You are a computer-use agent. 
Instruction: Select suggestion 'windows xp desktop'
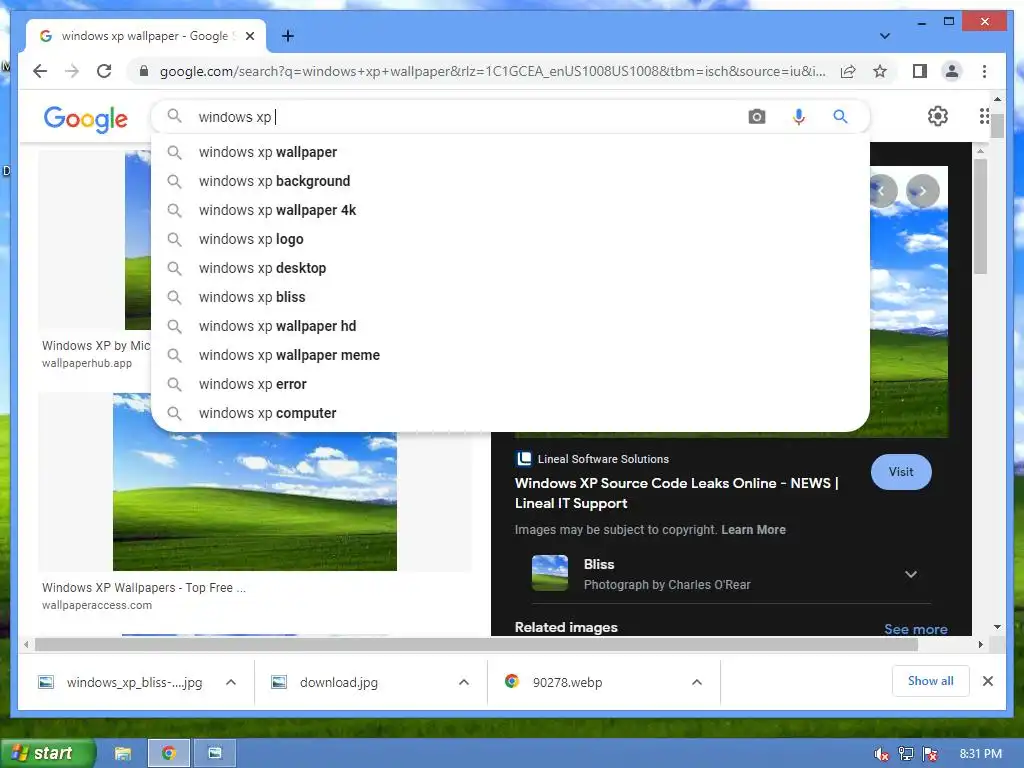[510, 268]
